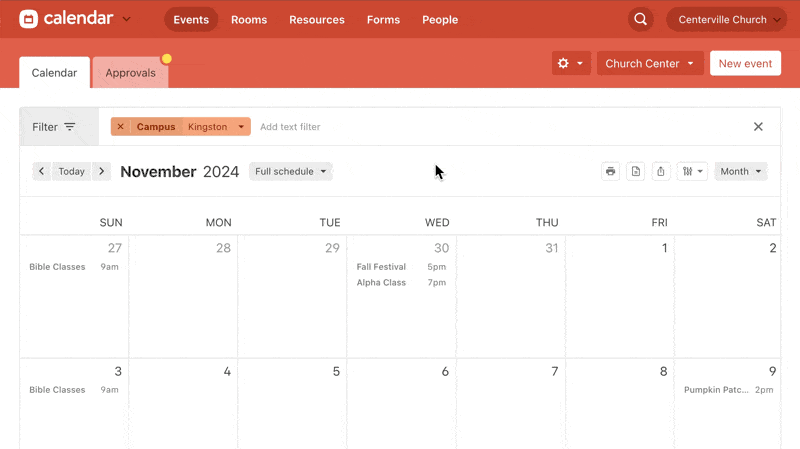The image size is (800, 449).
Task: Open Bible Classes event on November 3
Action: pyautogui.click(x=74, y=390)
